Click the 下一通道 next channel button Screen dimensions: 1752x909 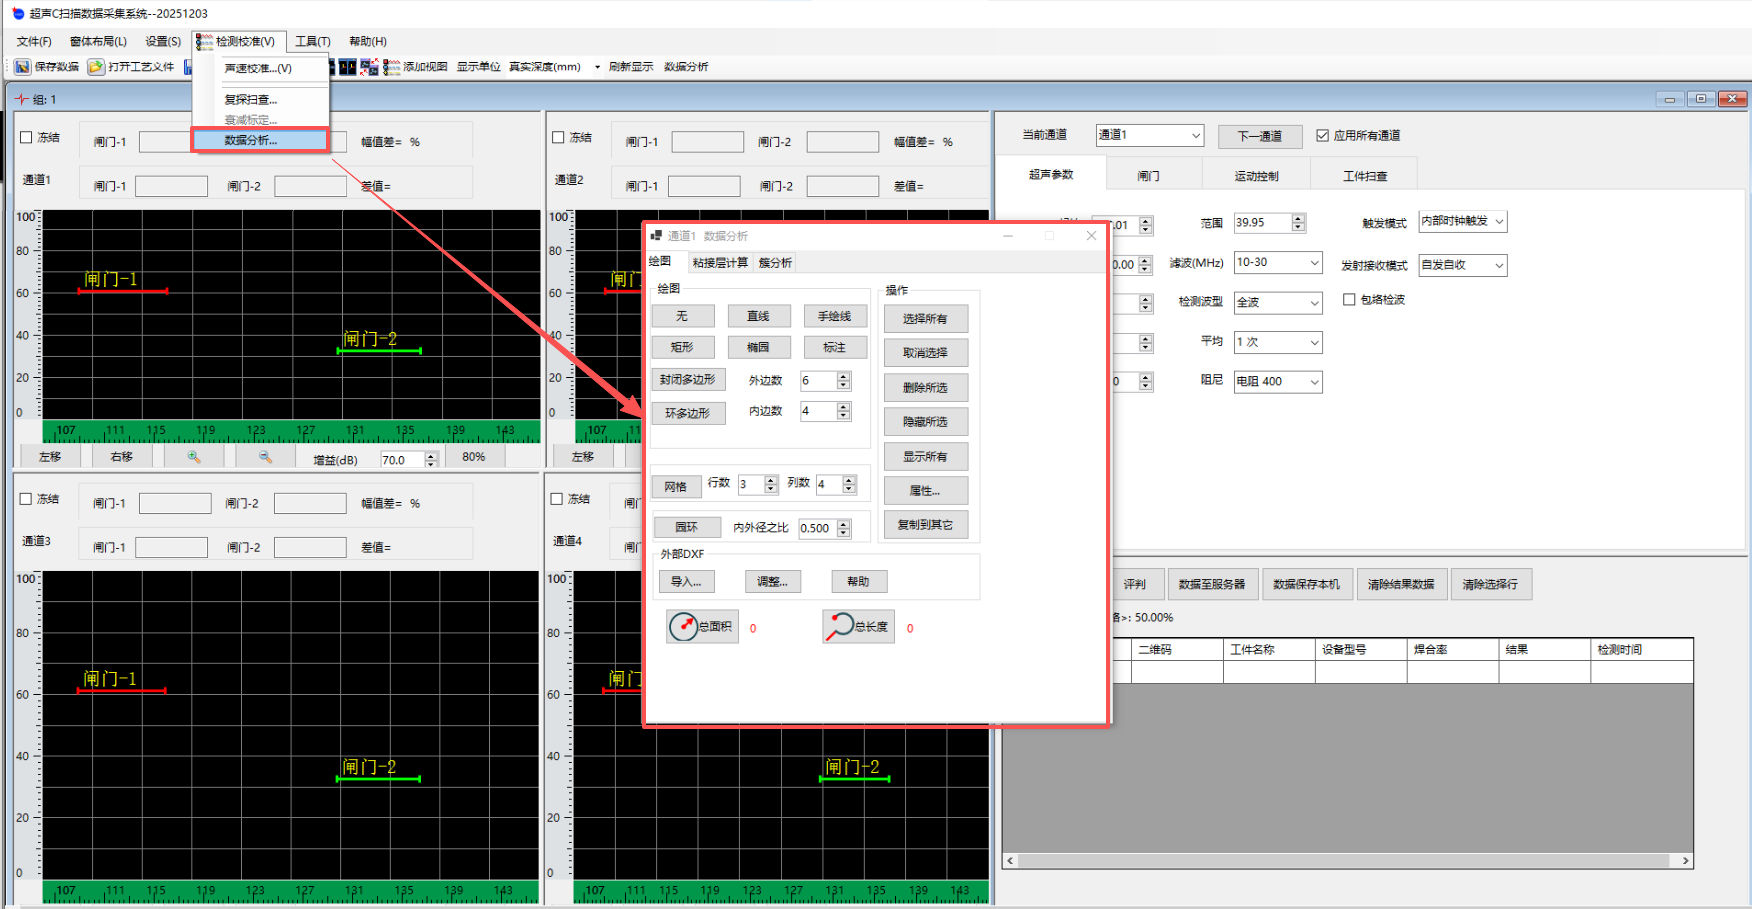1259,136
